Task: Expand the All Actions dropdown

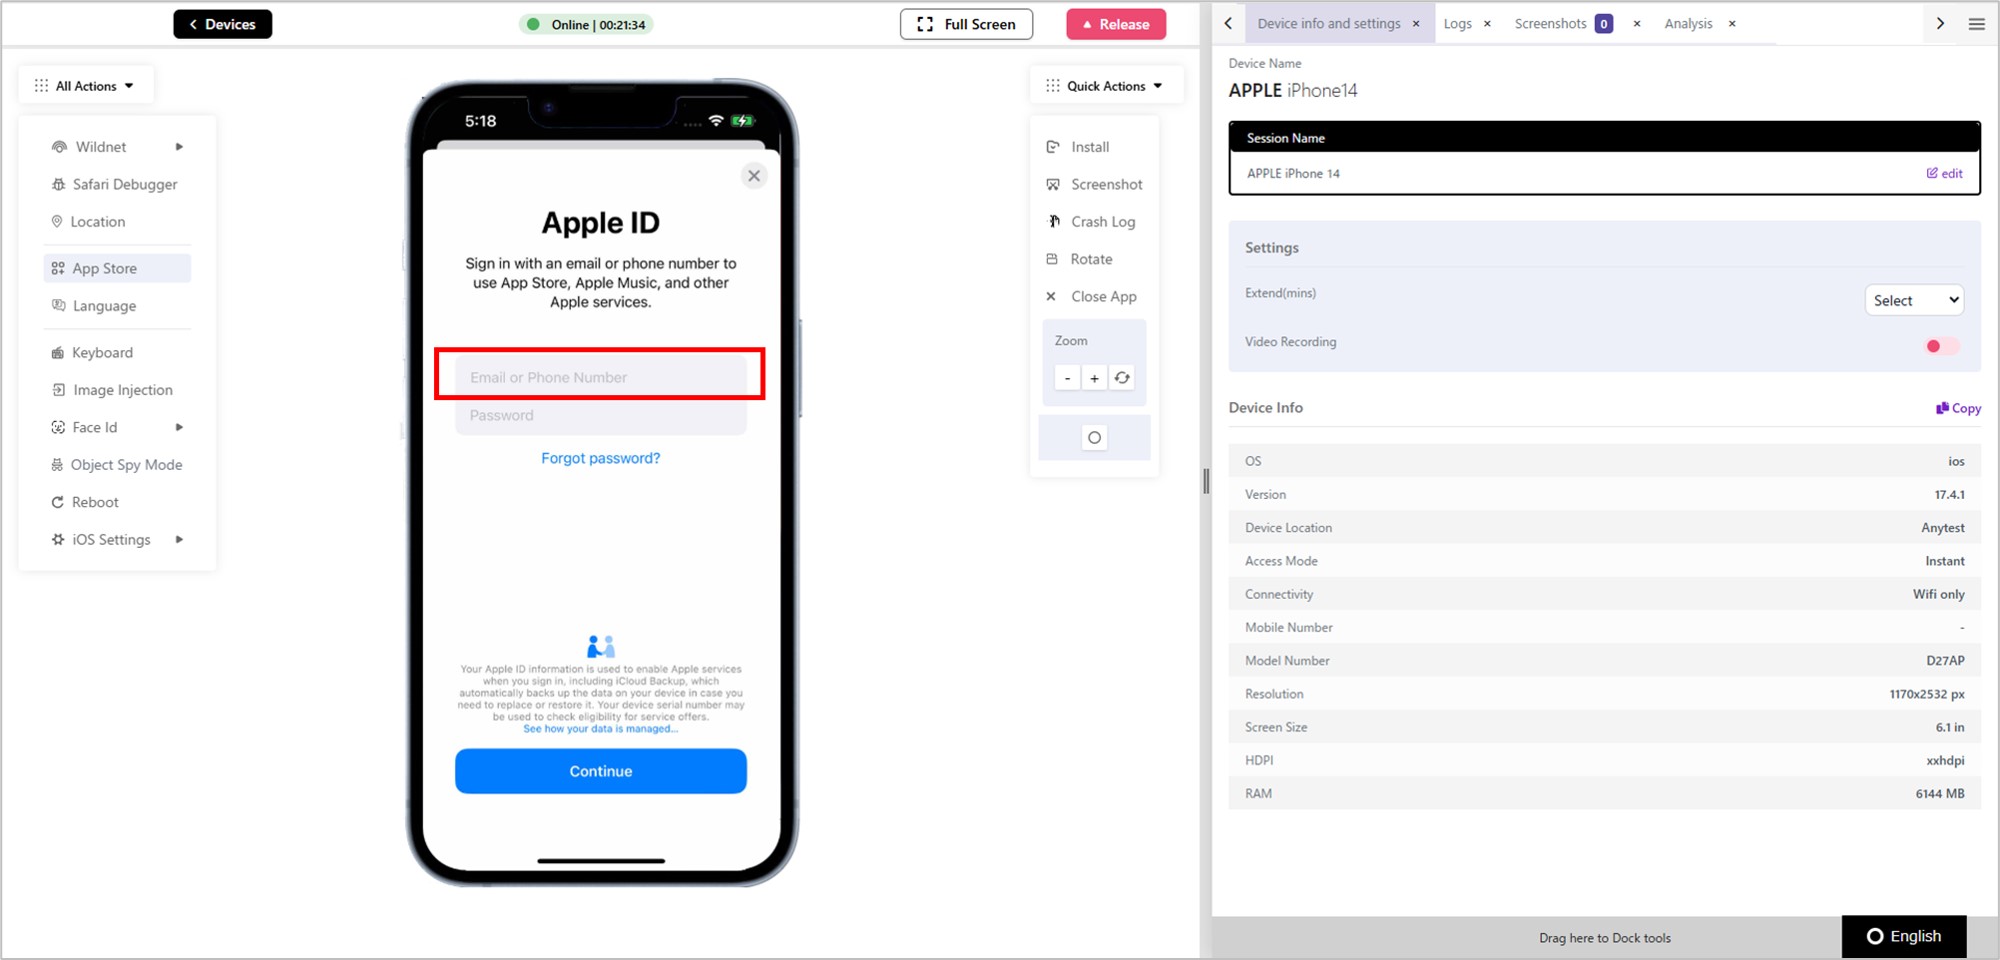Action: [x=85, y=86]
